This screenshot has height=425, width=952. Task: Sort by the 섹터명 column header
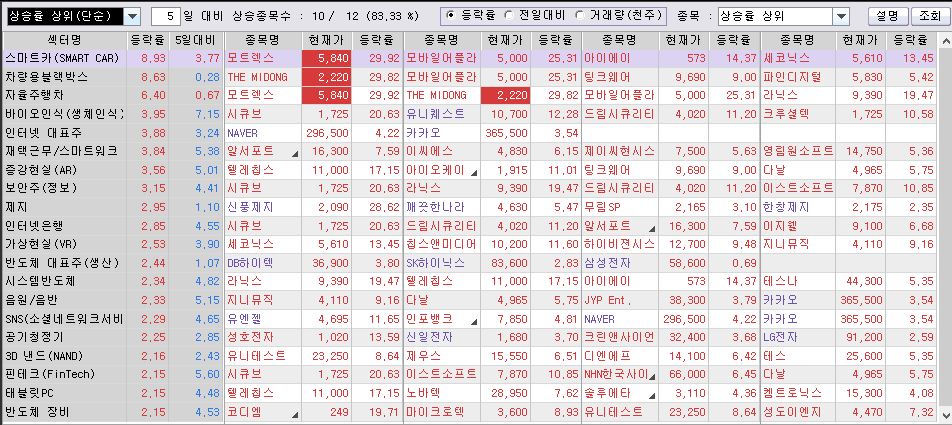tap(64, 41)
